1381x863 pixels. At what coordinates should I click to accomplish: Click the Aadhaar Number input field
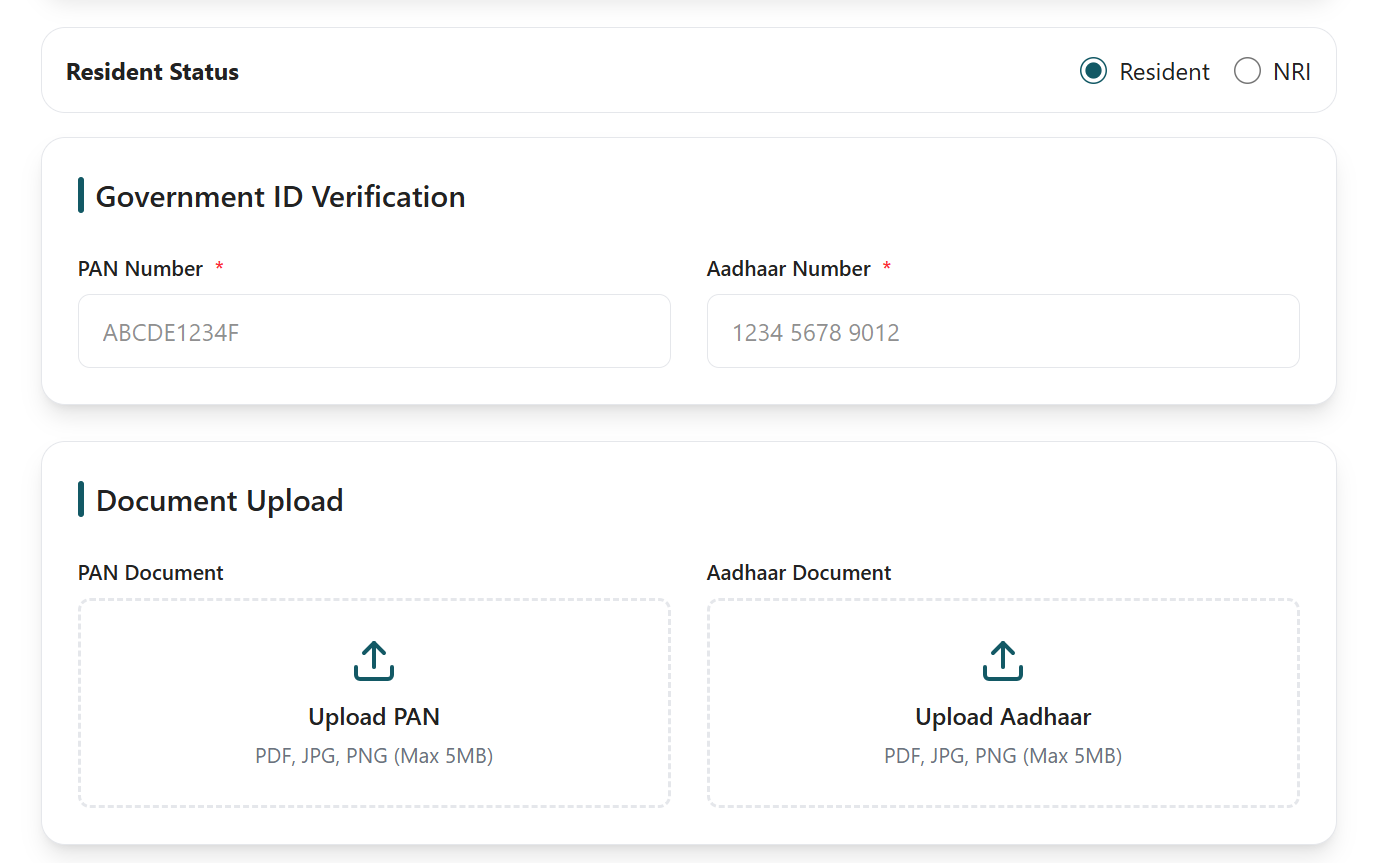coord(1003,331)
